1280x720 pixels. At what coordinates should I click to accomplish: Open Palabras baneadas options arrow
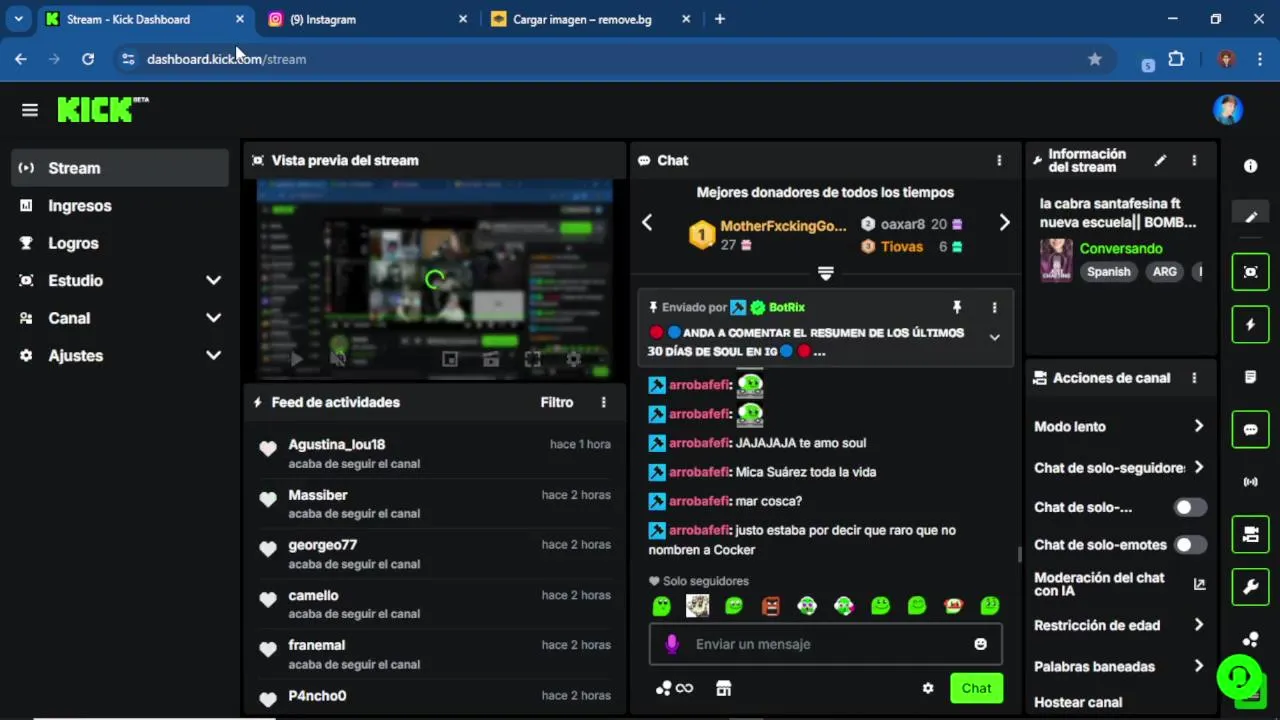click(x=1198, y=666)
